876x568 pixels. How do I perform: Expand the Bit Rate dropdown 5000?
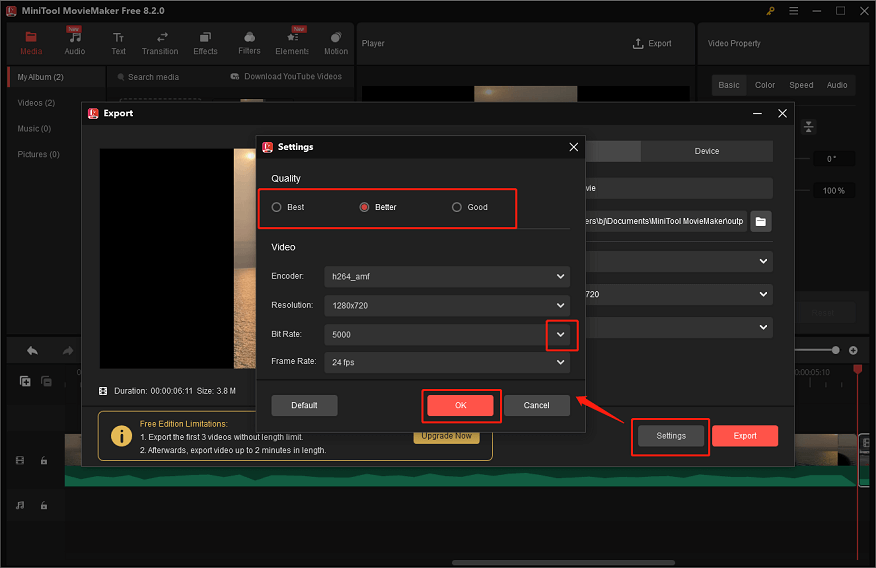(x=561, y=335)
